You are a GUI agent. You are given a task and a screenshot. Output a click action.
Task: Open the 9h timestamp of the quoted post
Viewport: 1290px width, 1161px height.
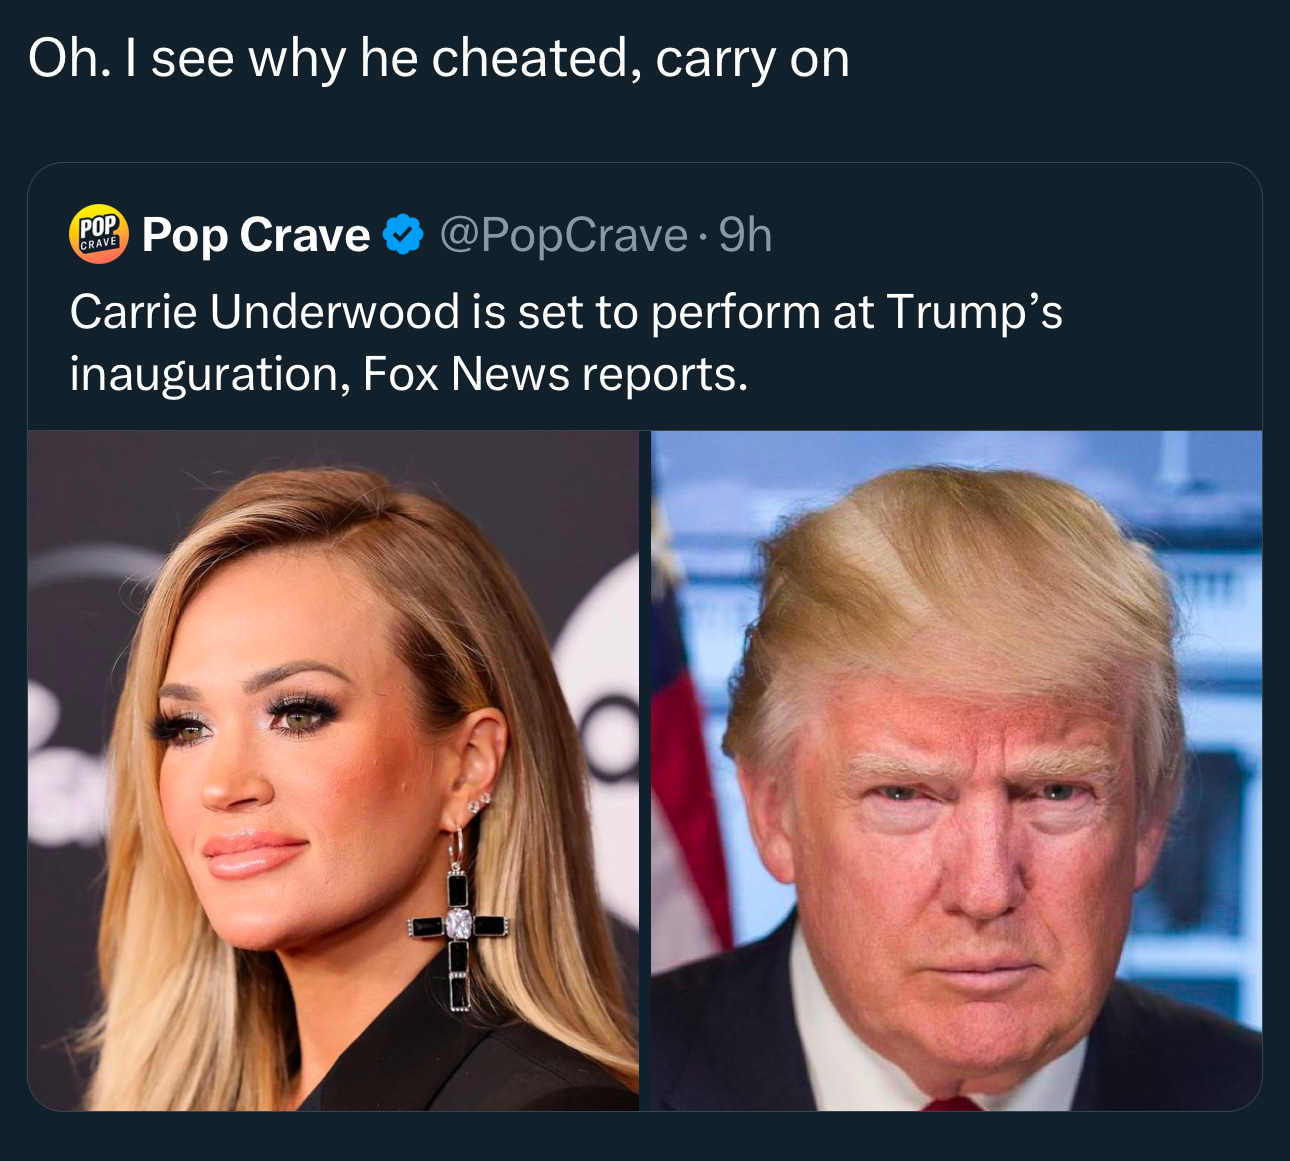745,235
